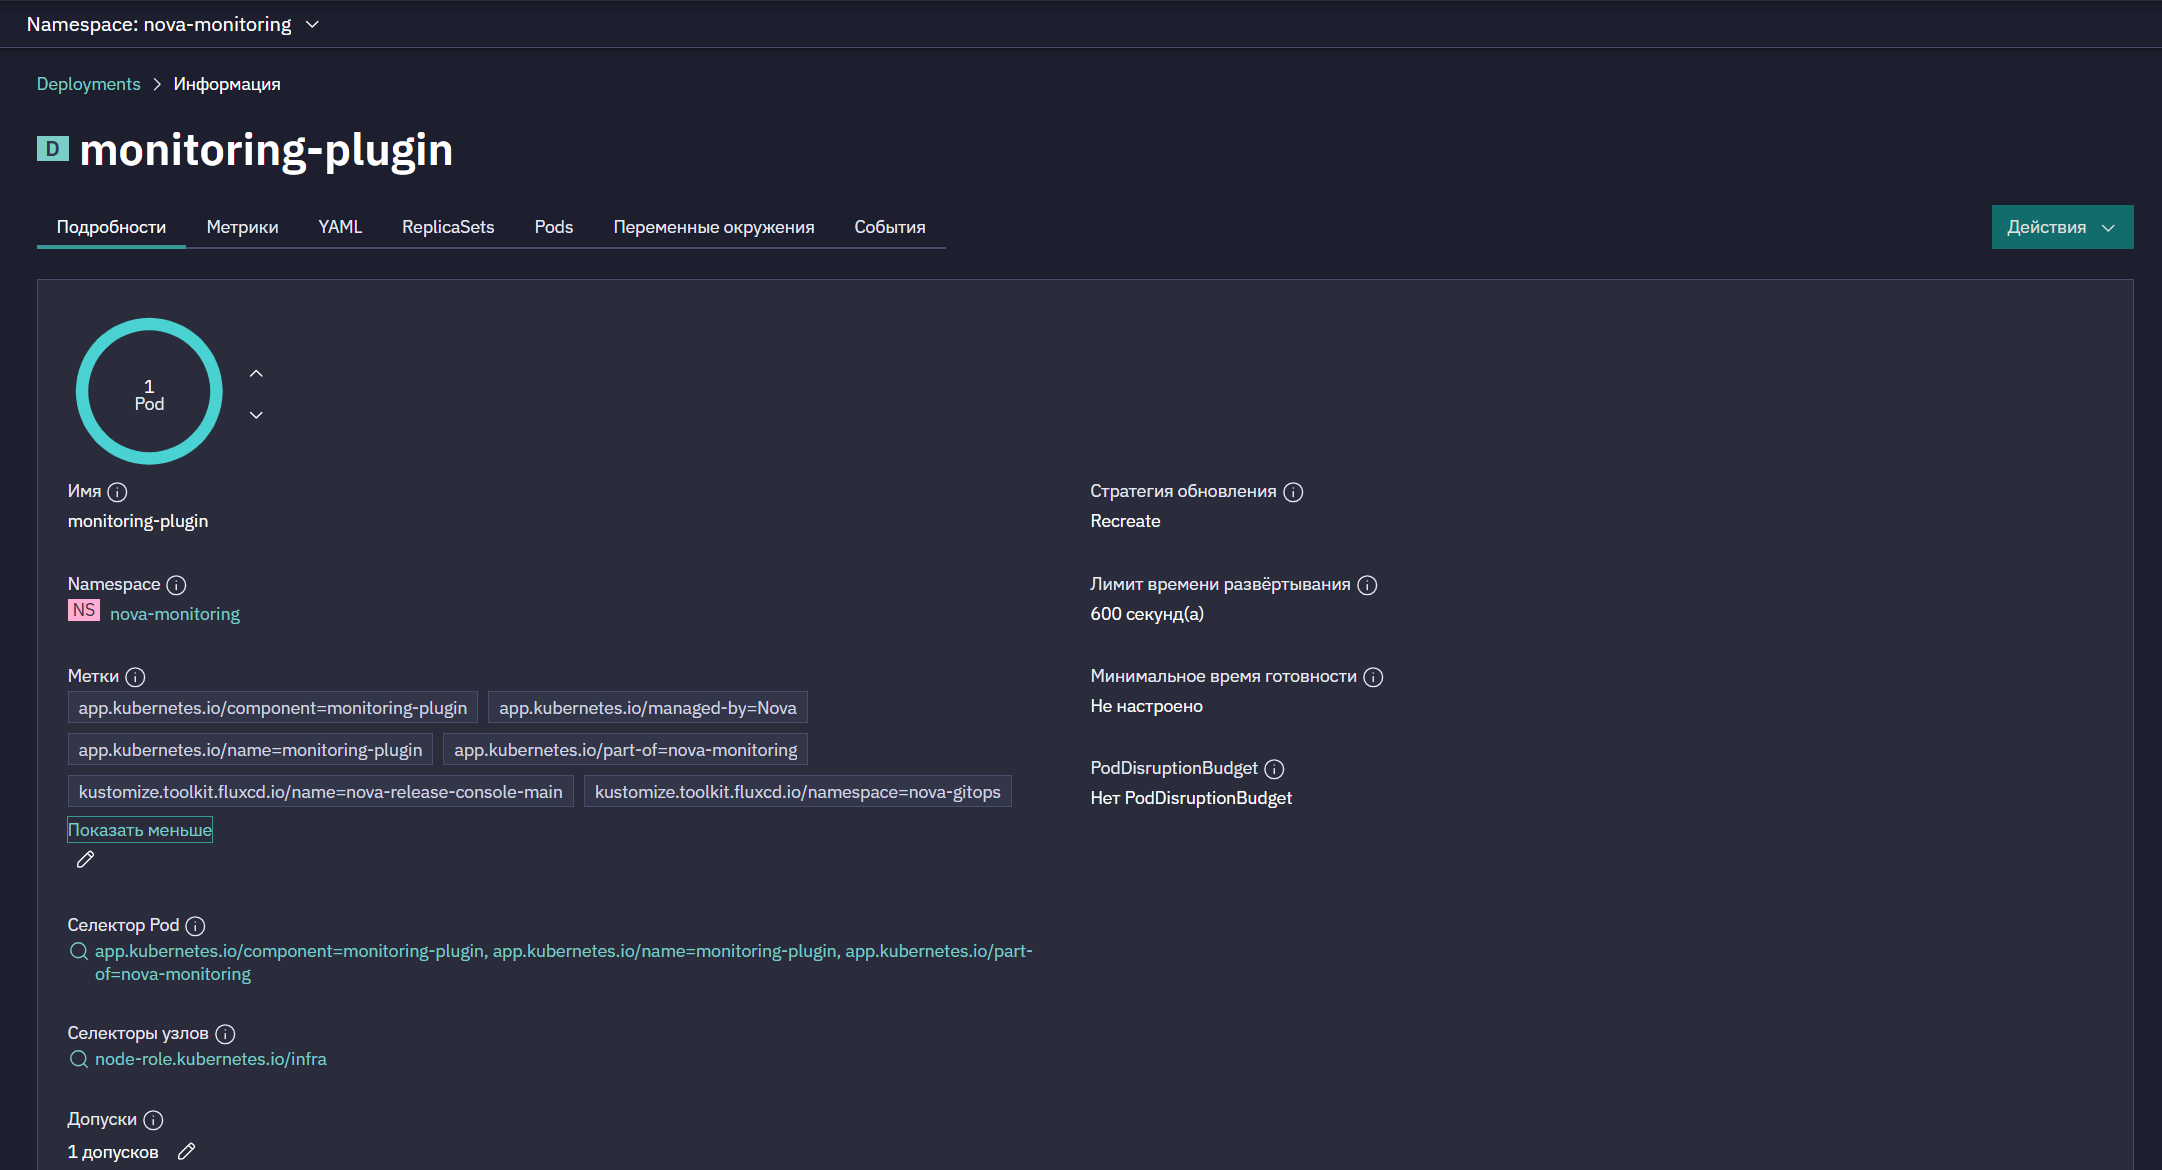Click info icon beside Namespace label
The height and width of the screenshot is (1170, 2162).
tap(176, 585)
